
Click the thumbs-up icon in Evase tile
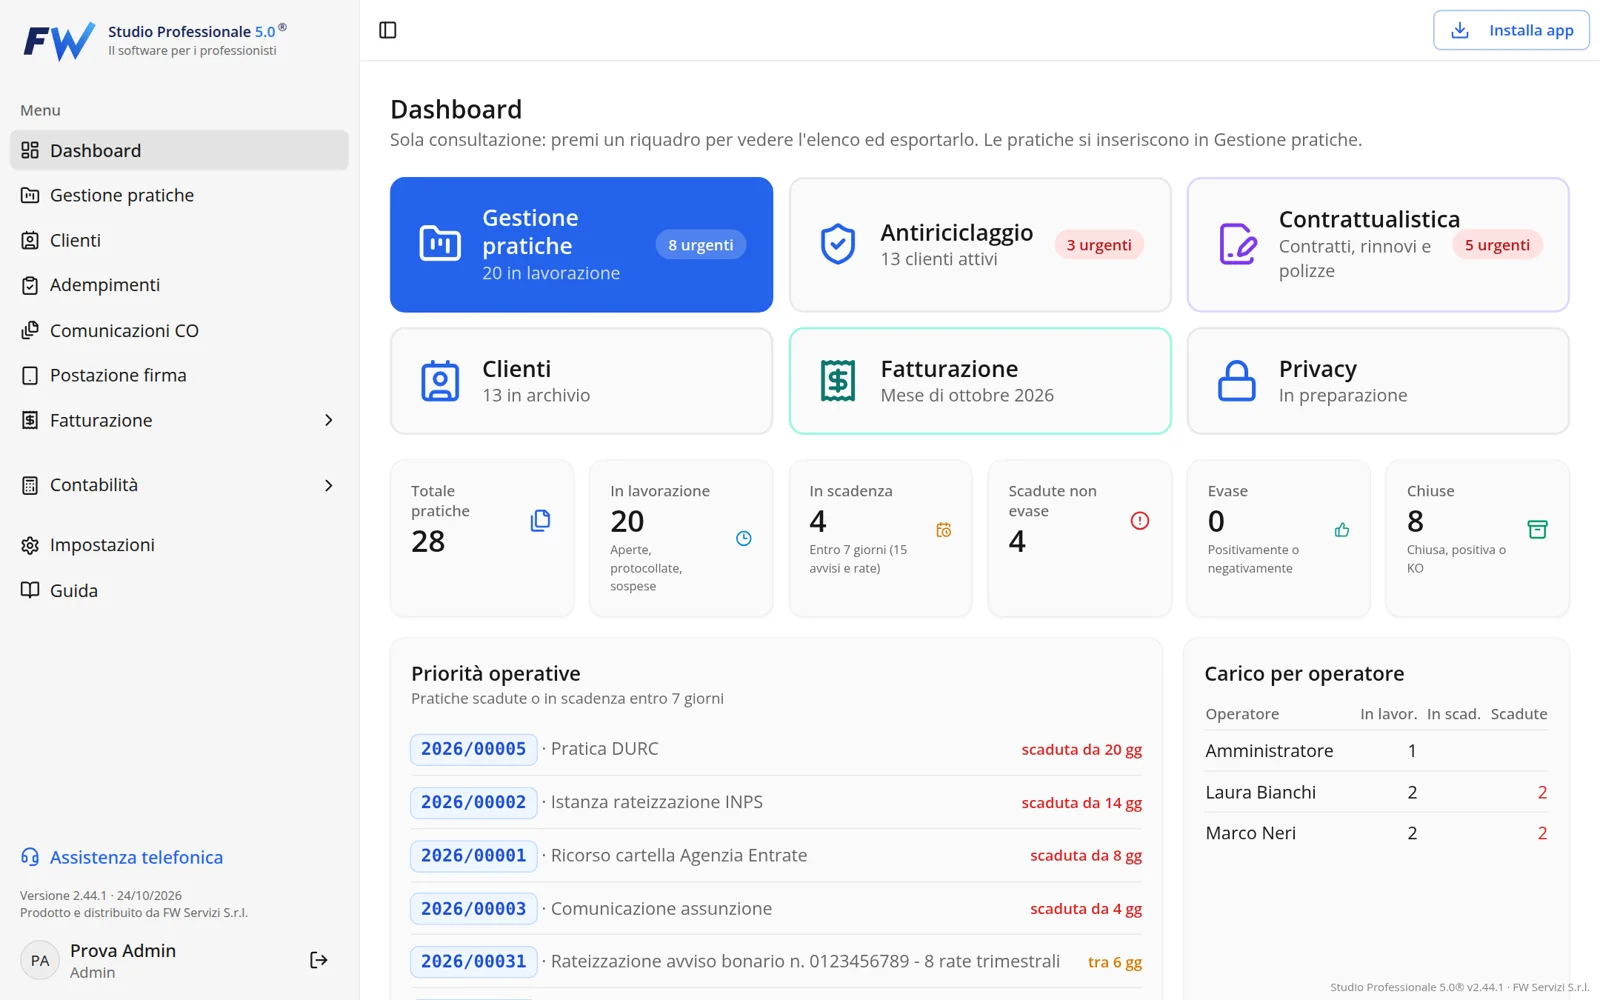[x=1342, y=530]
